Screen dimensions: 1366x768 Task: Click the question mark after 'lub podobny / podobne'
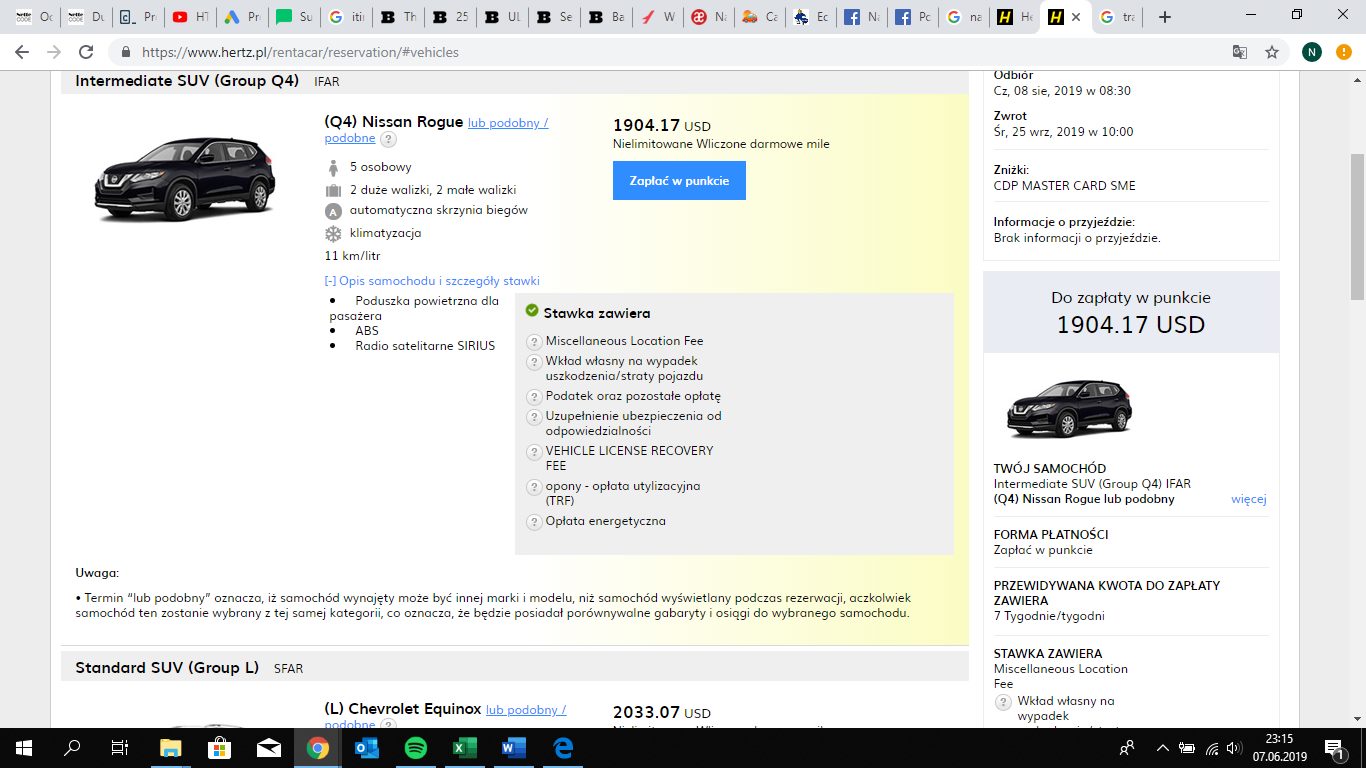pos(388,139)
